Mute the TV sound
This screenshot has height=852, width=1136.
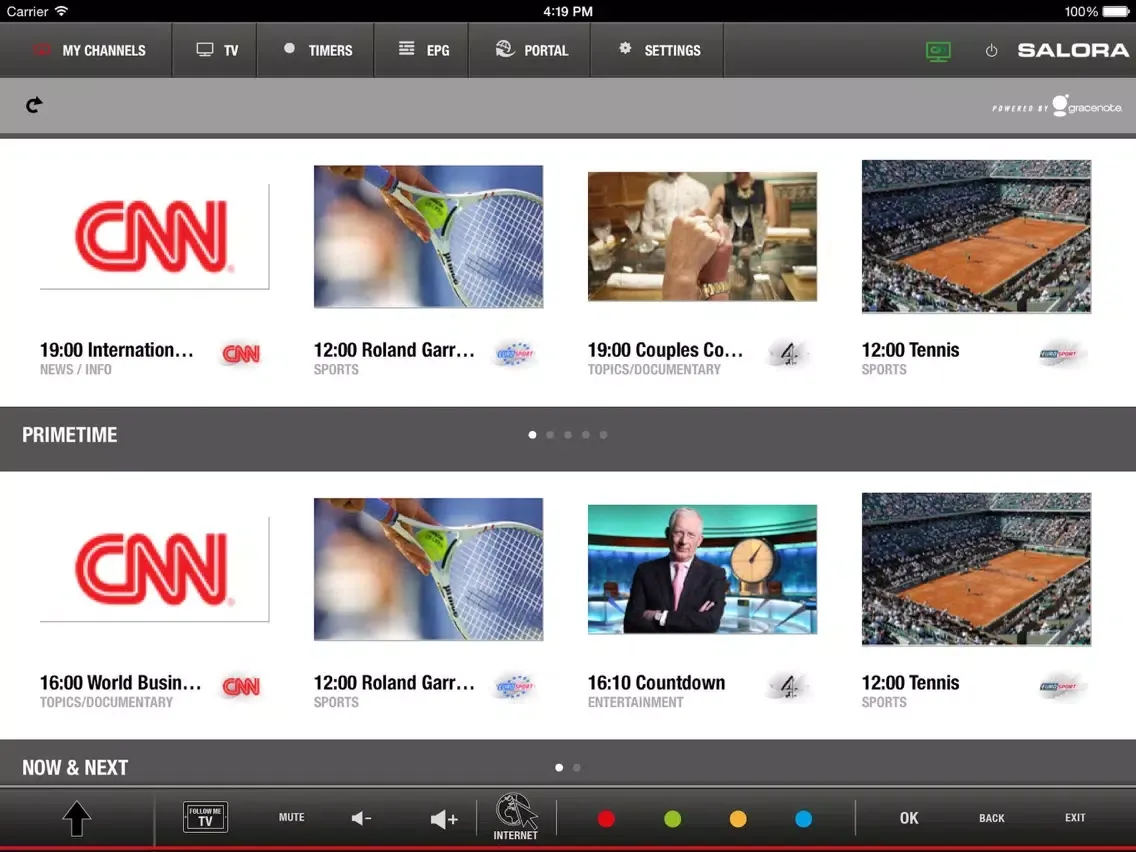coord(291,817)
